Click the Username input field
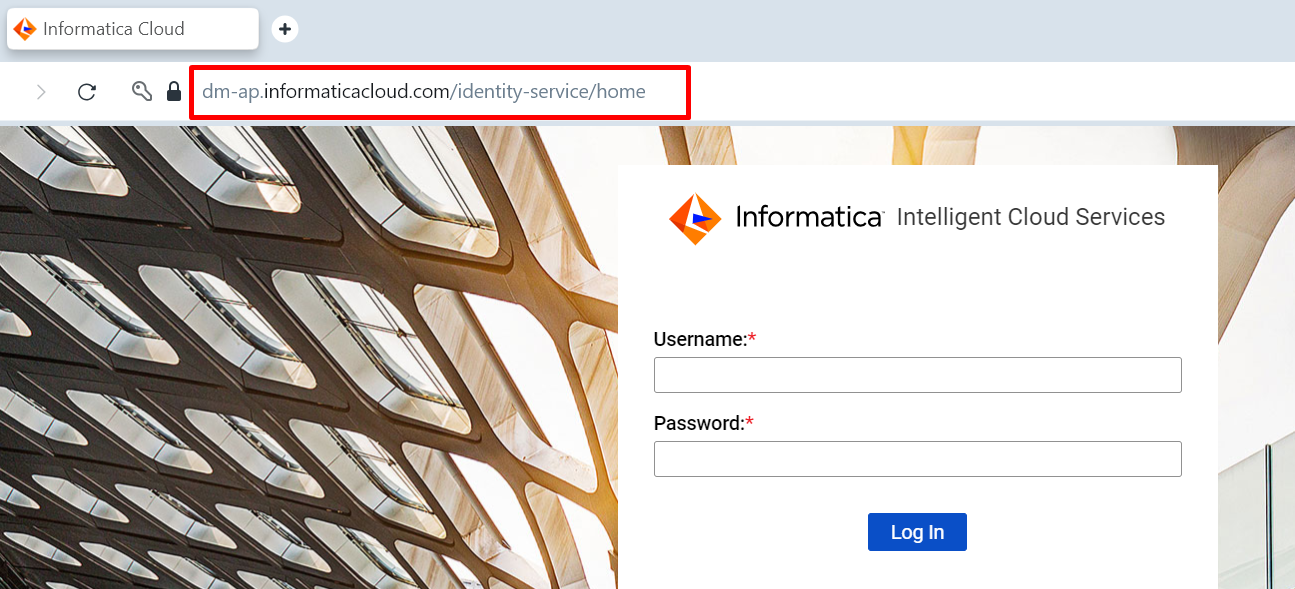The width and height of the screenshot is (1295, 589). 917,375
